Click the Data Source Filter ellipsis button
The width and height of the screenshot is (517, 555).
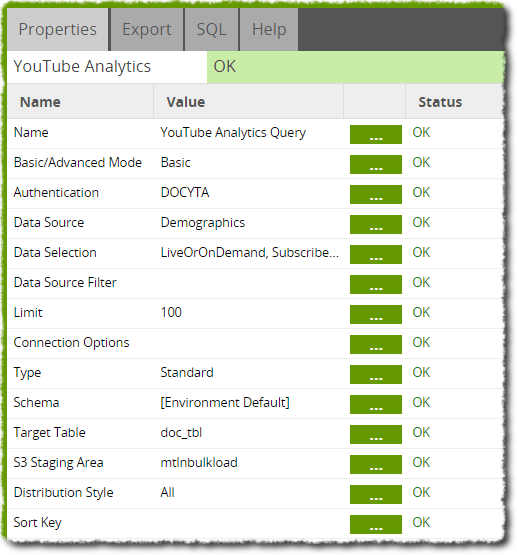[376, 285]
